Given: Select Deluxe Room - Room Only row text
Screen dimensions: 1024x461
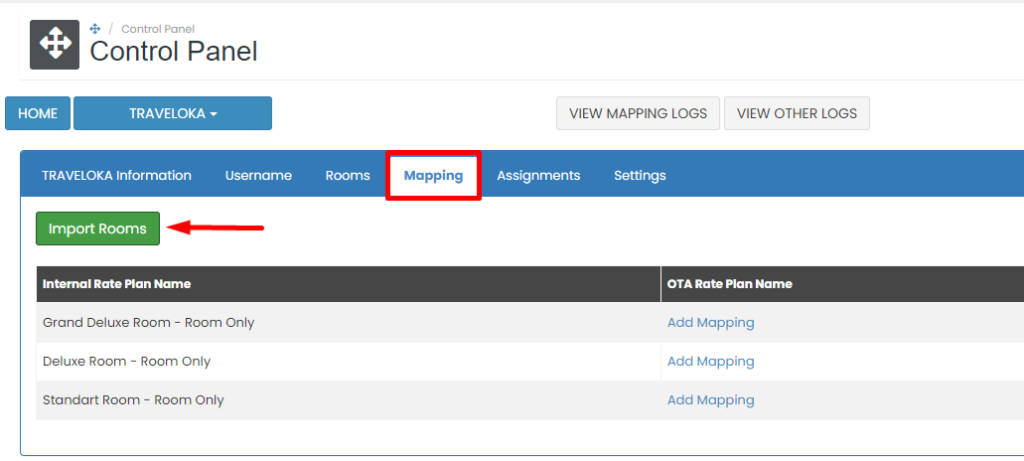Looking at the screenshot, I should tap(127, 362).
